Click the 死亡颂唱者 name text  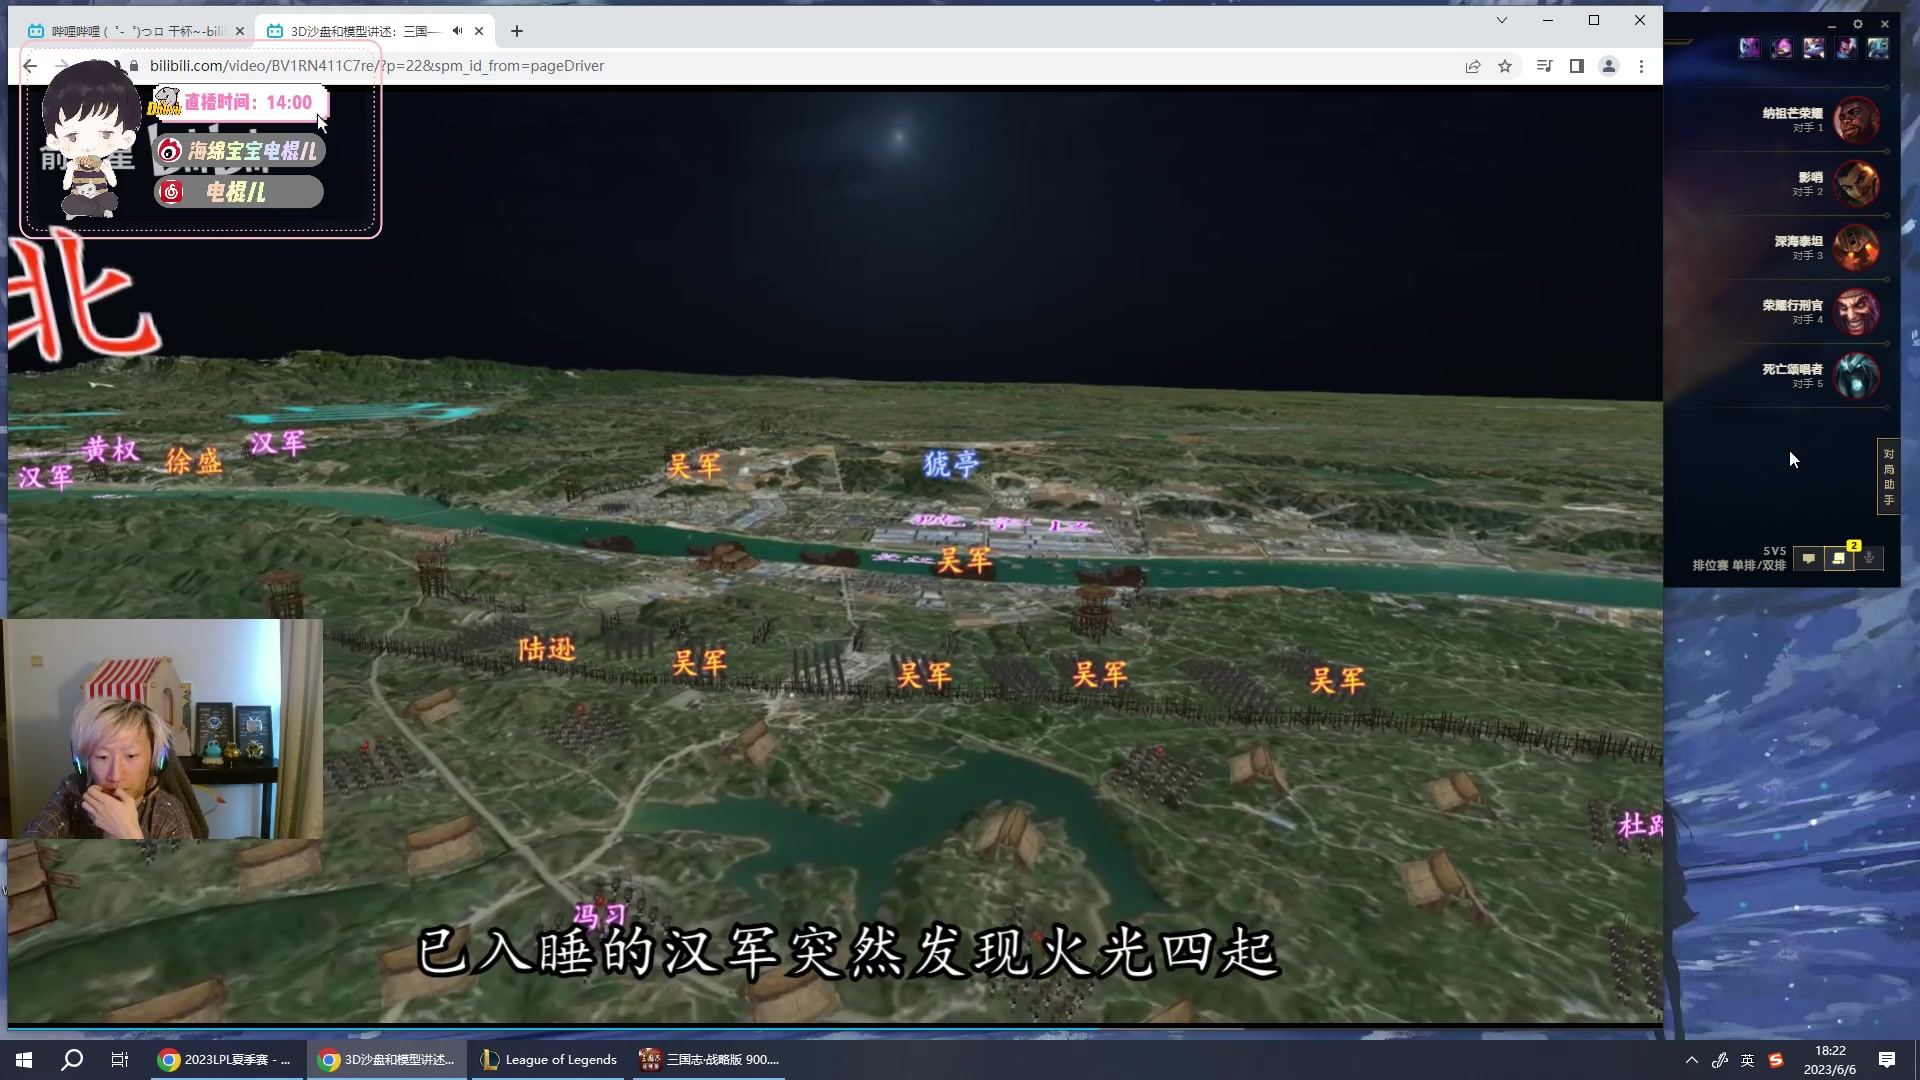point(1792,369)
